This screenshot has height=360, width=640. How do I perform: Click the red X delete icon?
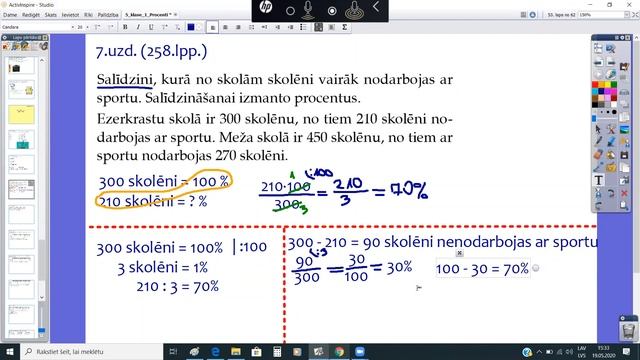[x=624, y=193]
